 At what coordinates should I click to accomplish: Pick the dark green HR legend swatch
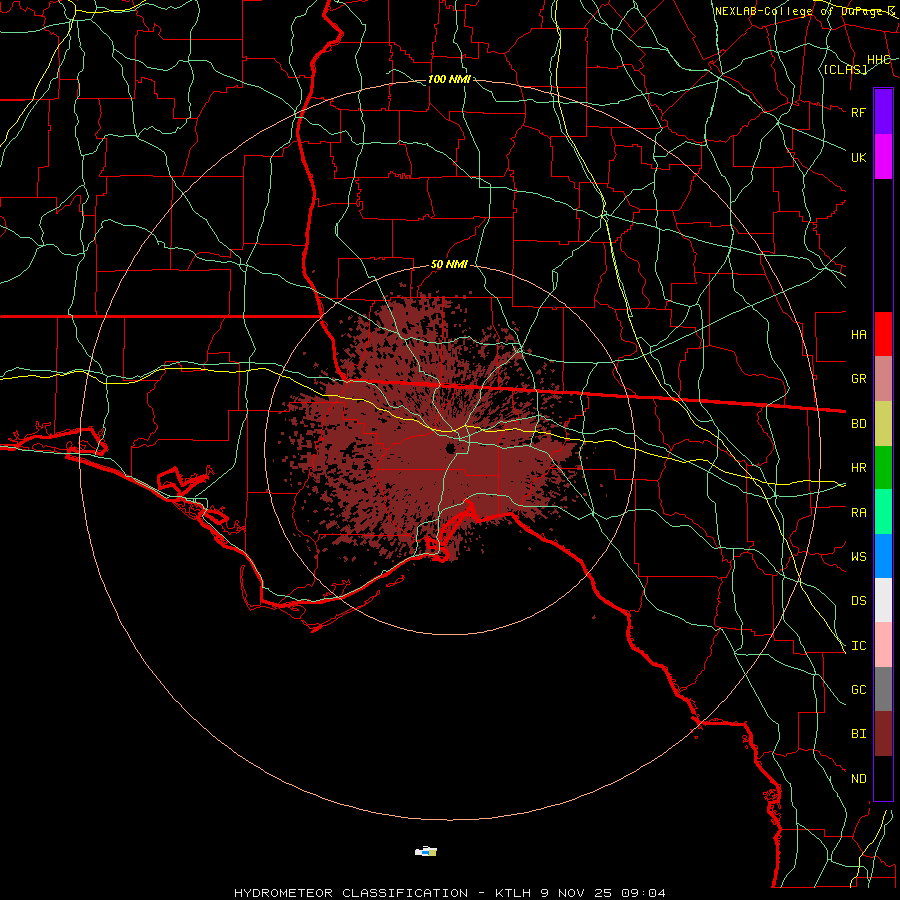tap(883, 467)
